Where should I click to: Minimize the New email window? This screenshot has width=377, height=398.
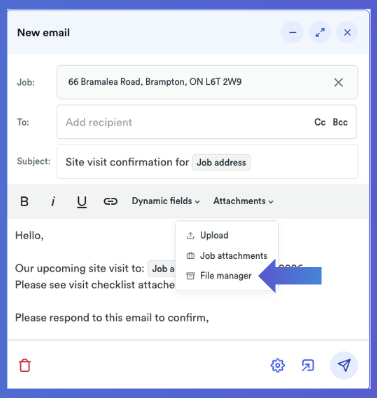(293, 32)
